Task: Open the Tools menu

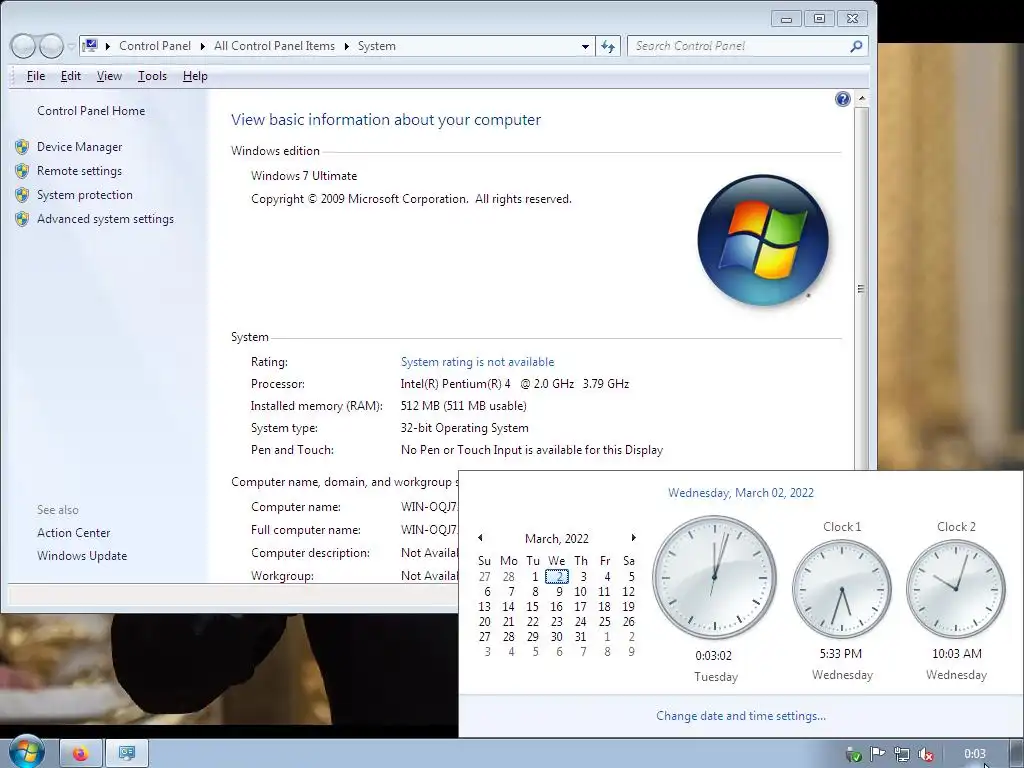Action: point(152,76)
